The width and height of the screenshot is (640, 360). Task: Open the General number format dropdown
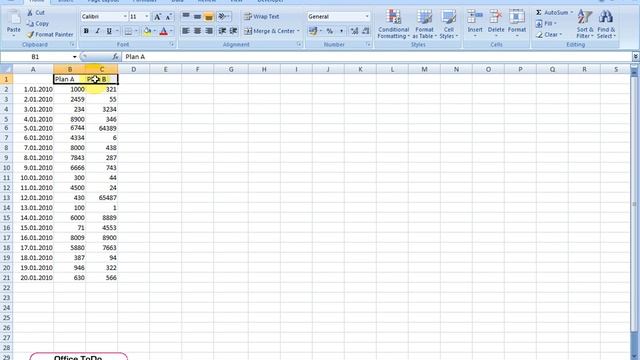click(367, 17)
